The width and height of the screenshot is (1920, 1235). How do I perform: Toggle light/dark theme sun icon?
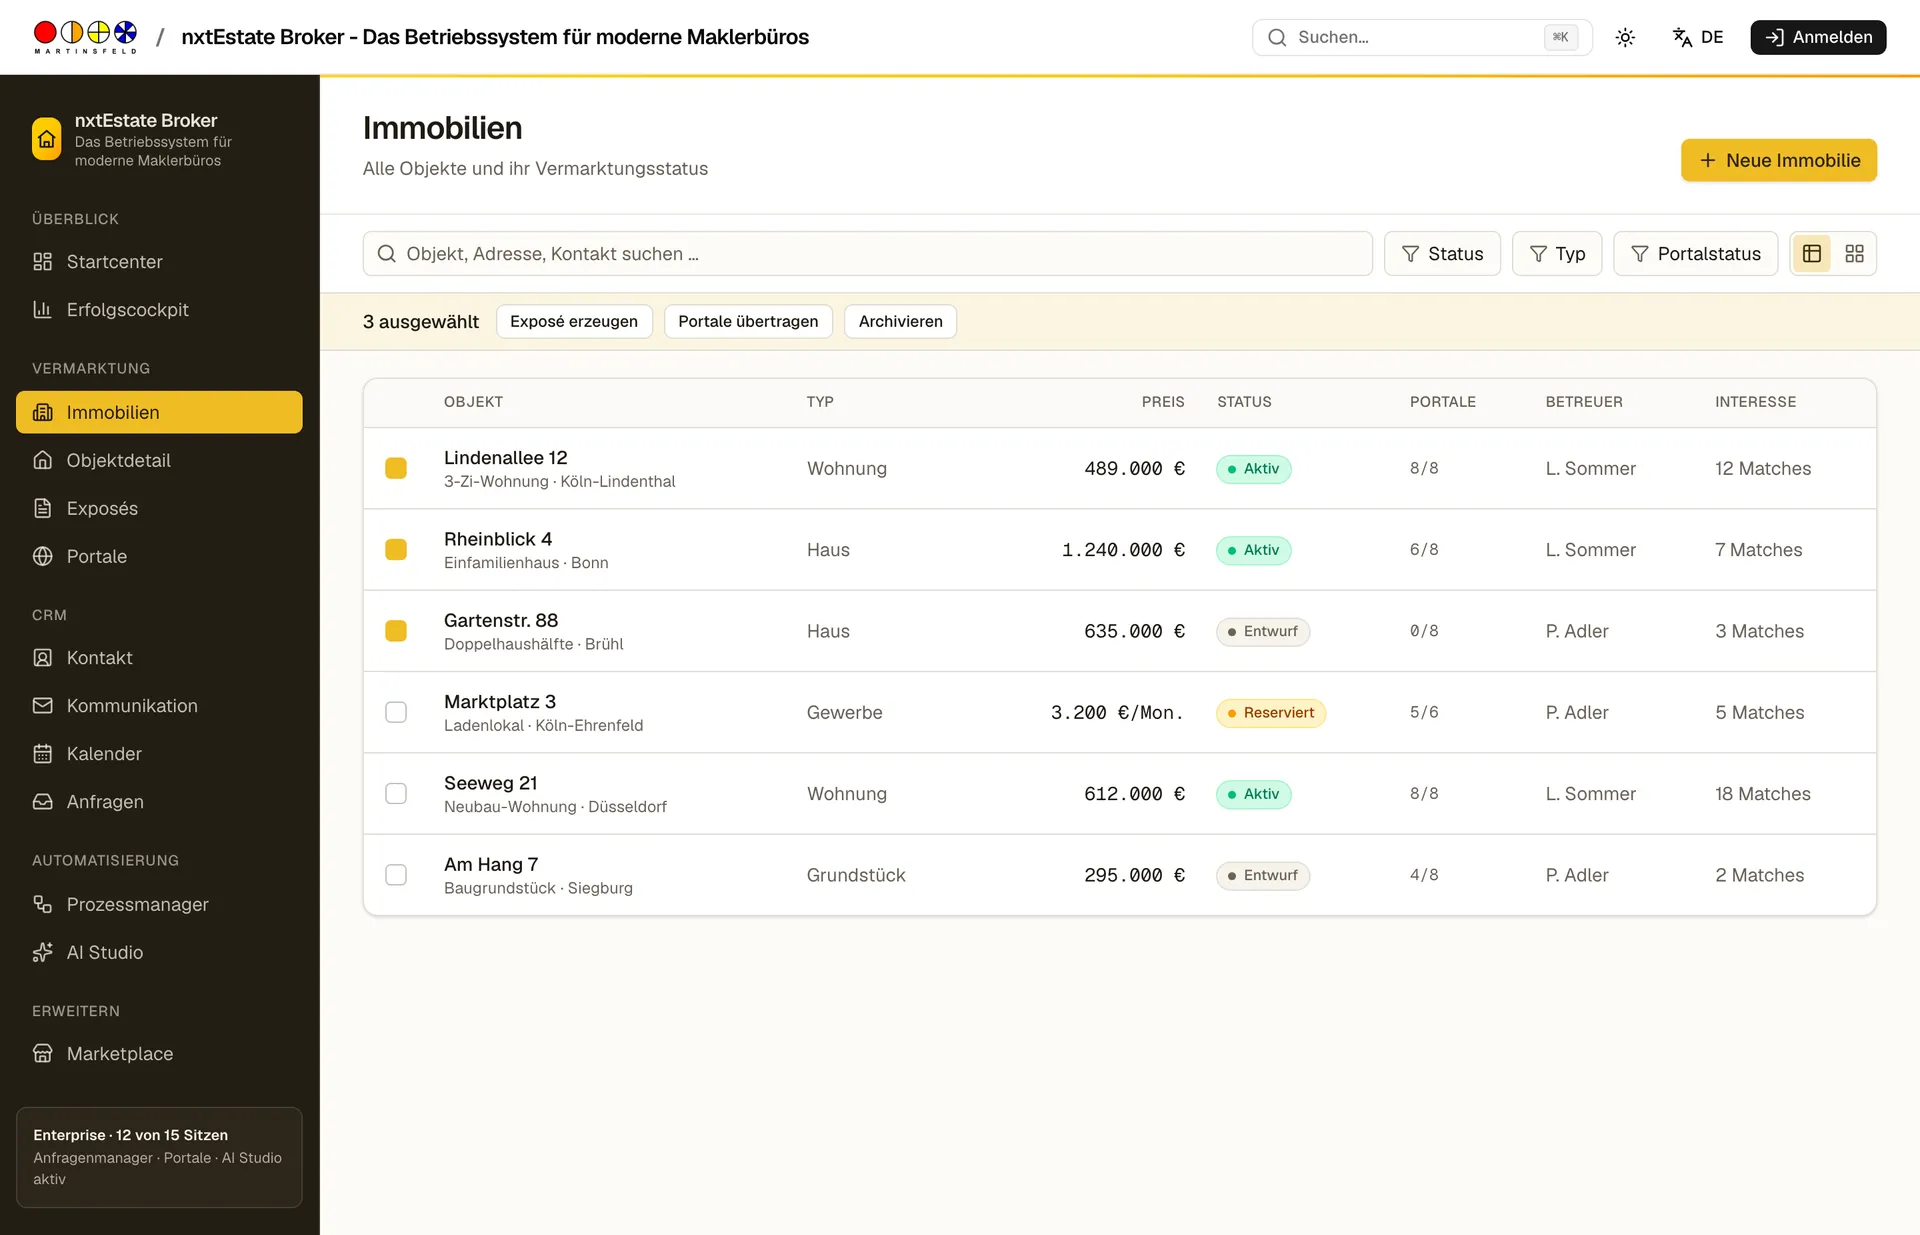(1625, 38)
